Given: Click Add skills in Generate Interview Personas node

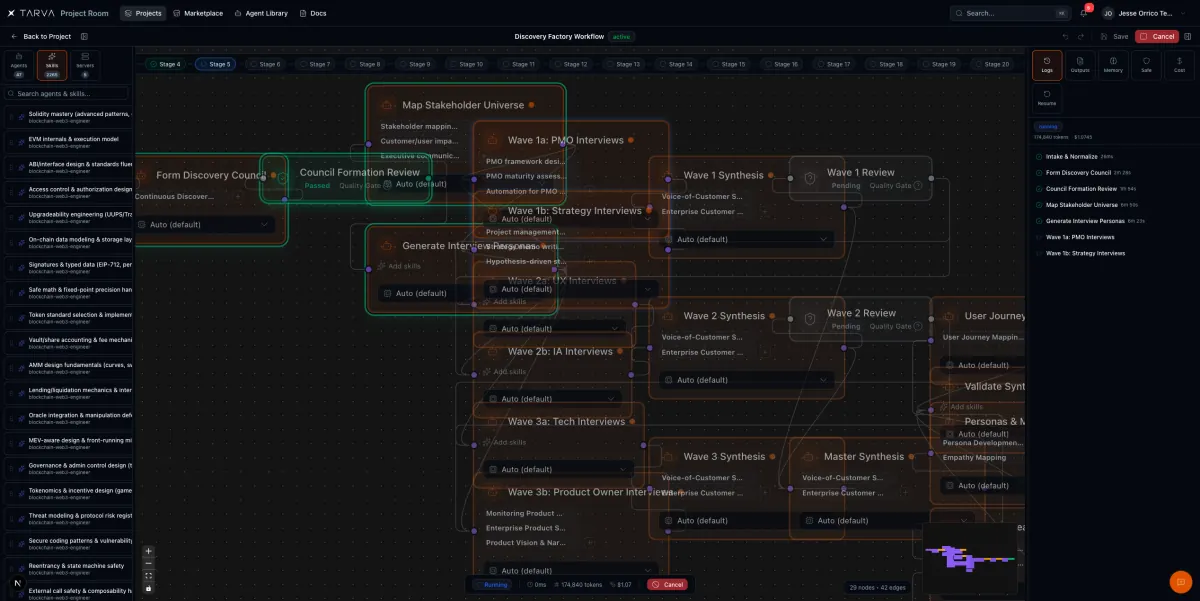Looking at the screenshot, I should 400,266.
